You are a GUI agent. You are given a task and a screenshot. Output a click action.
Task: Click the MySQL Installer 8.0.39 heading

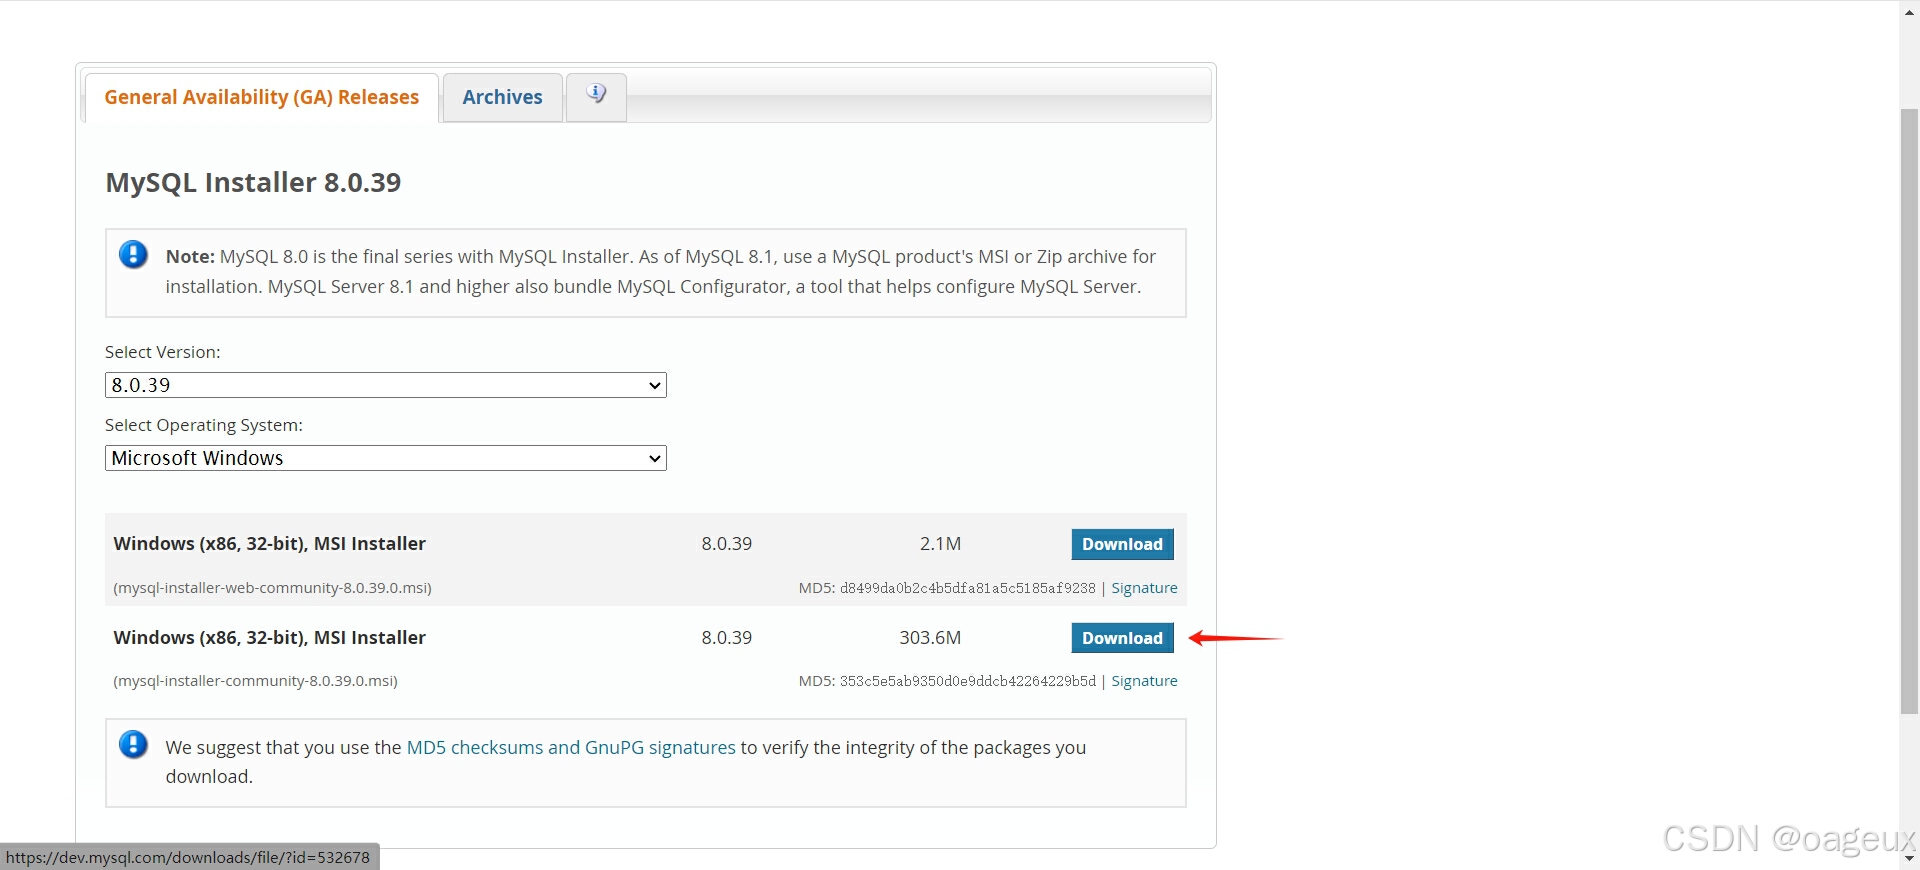(x=253, y=182)
